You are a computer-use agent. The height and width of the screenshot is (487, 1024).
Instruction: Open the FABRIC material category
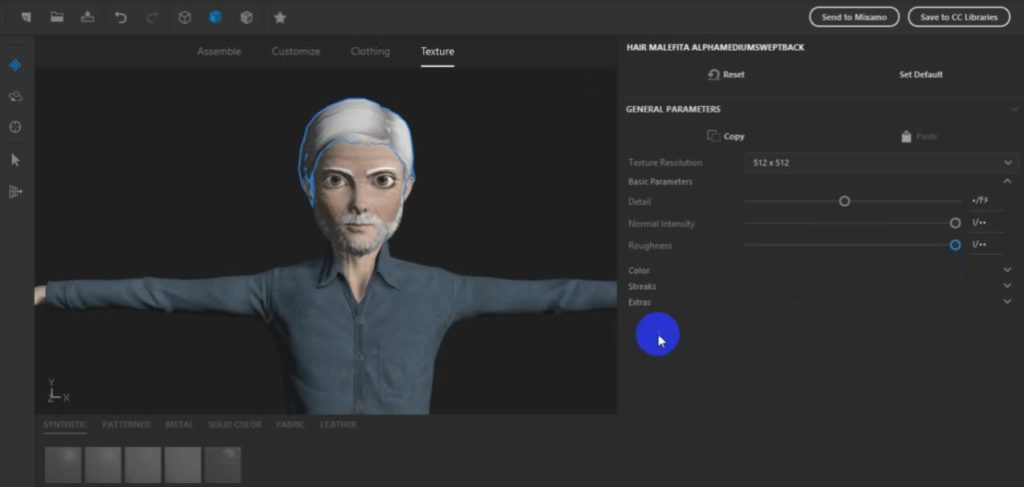(x=290, y=424)
